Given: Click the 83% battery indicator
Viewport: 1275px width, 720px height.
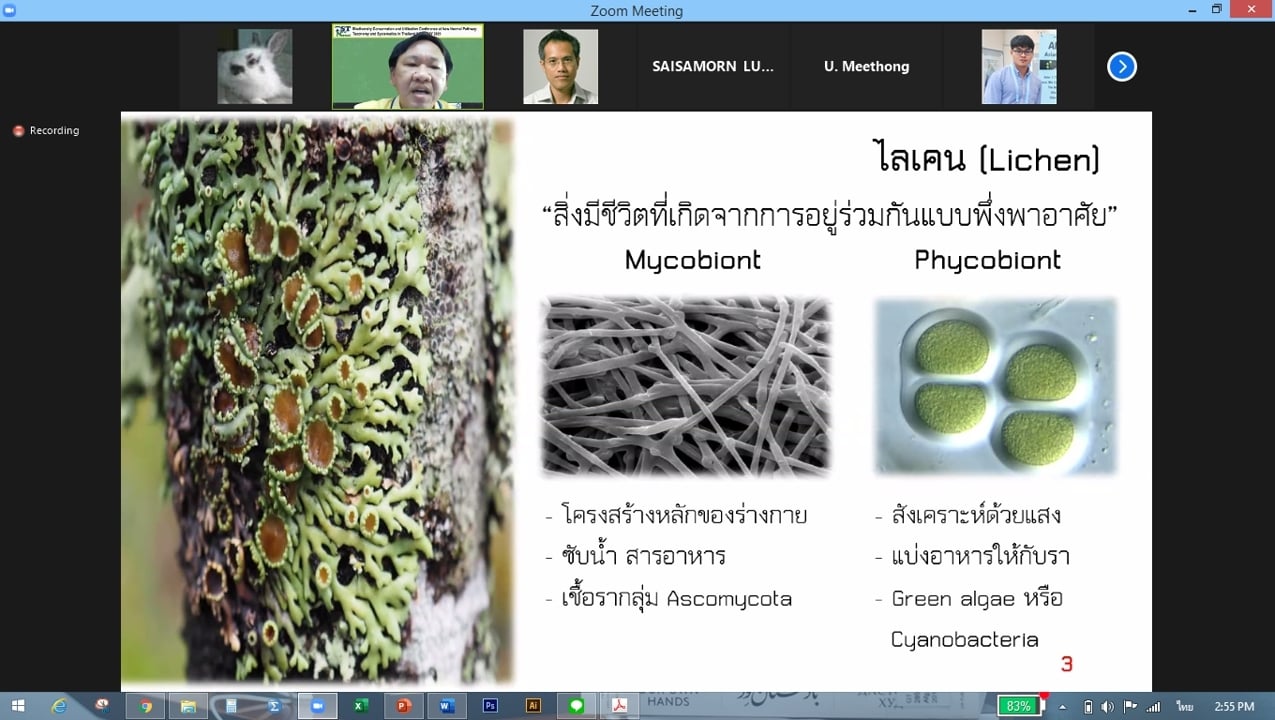Looking at the screenshot, I should point(1018,706).
